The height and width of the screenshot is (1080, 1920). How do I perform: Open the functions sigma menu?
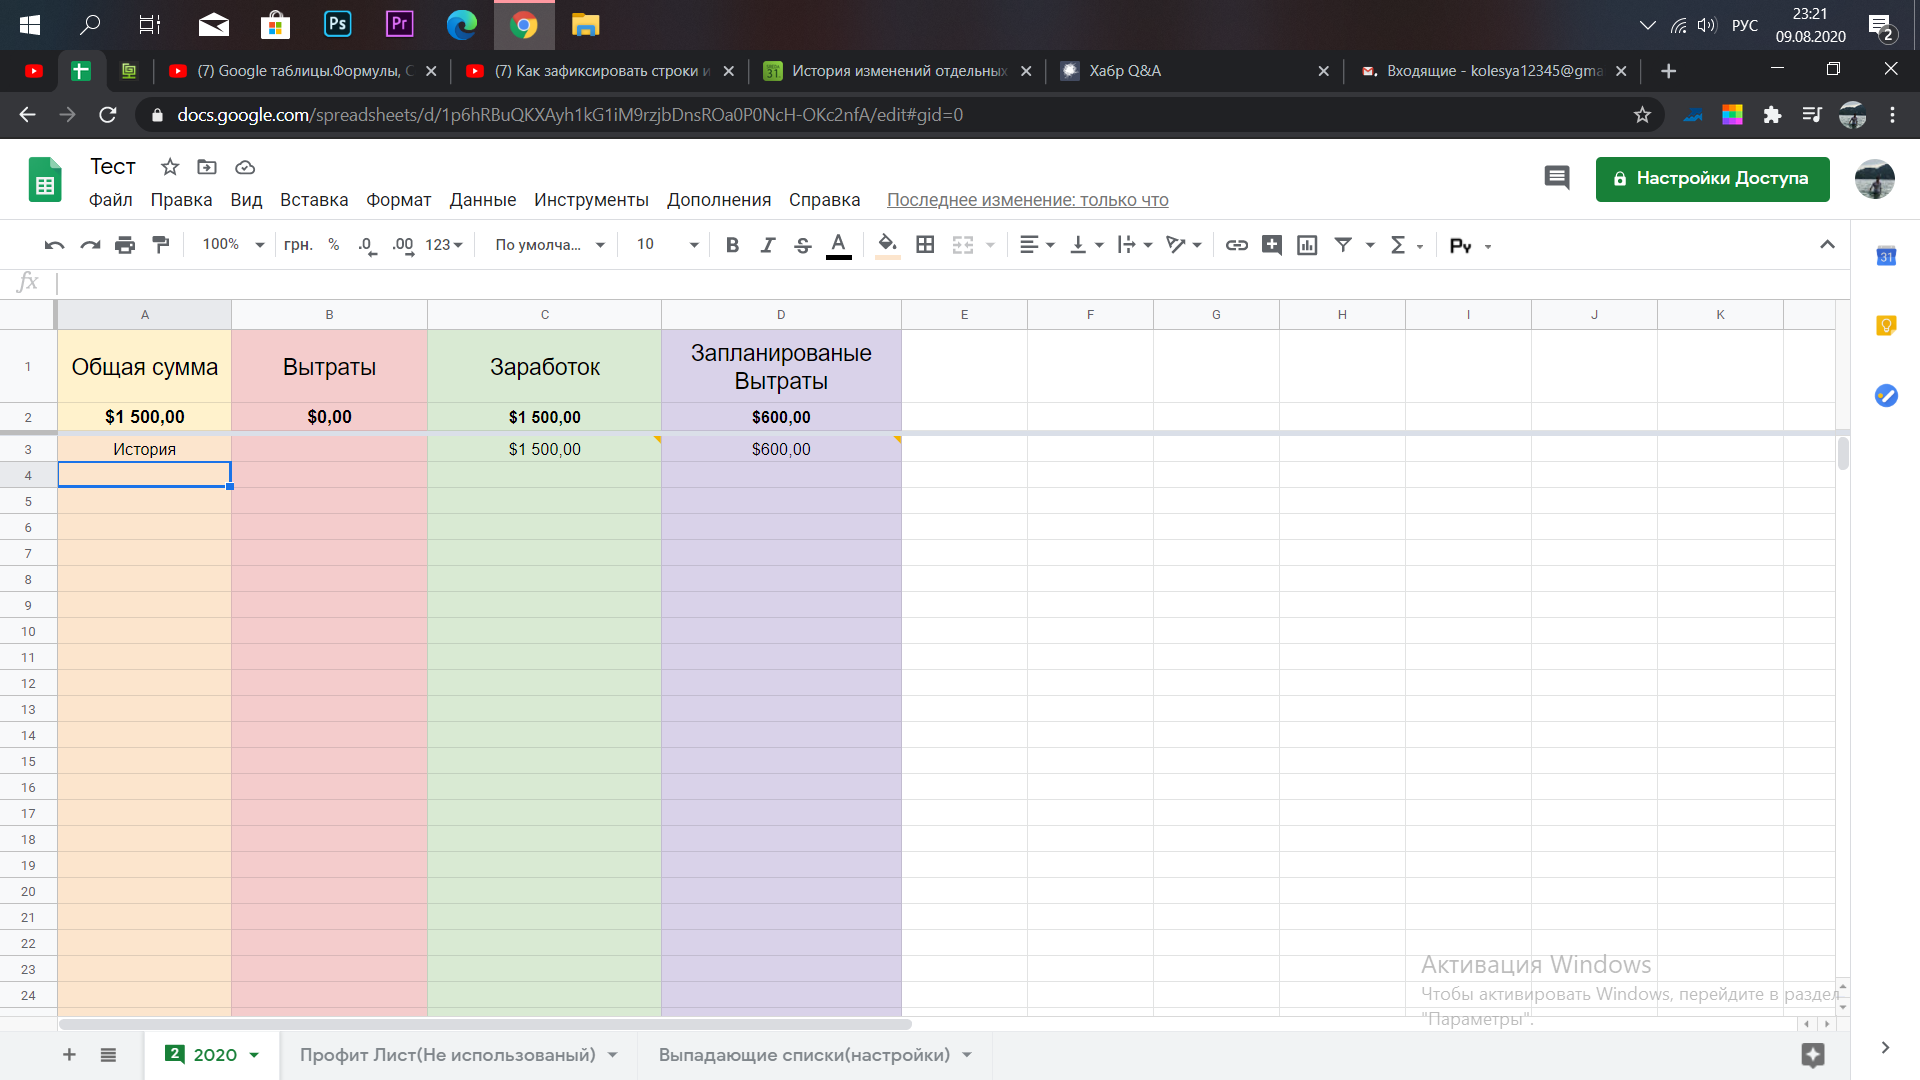pyautogui.click(x=1398, y=245)
